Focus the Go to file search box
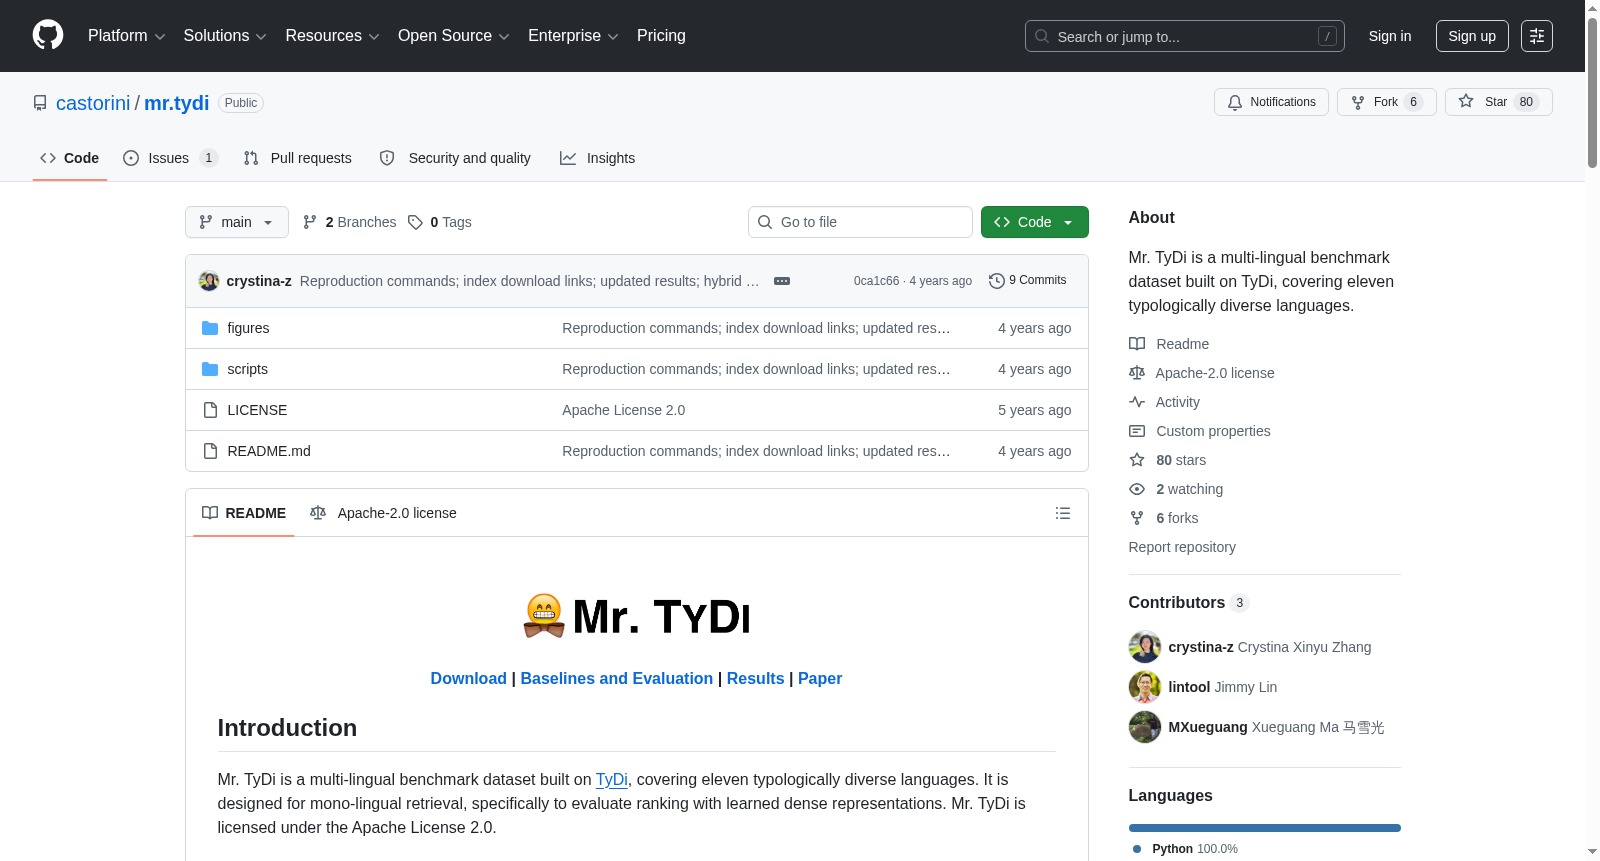The height and width of the screenshot is (861, 1600). click(860, 222)
